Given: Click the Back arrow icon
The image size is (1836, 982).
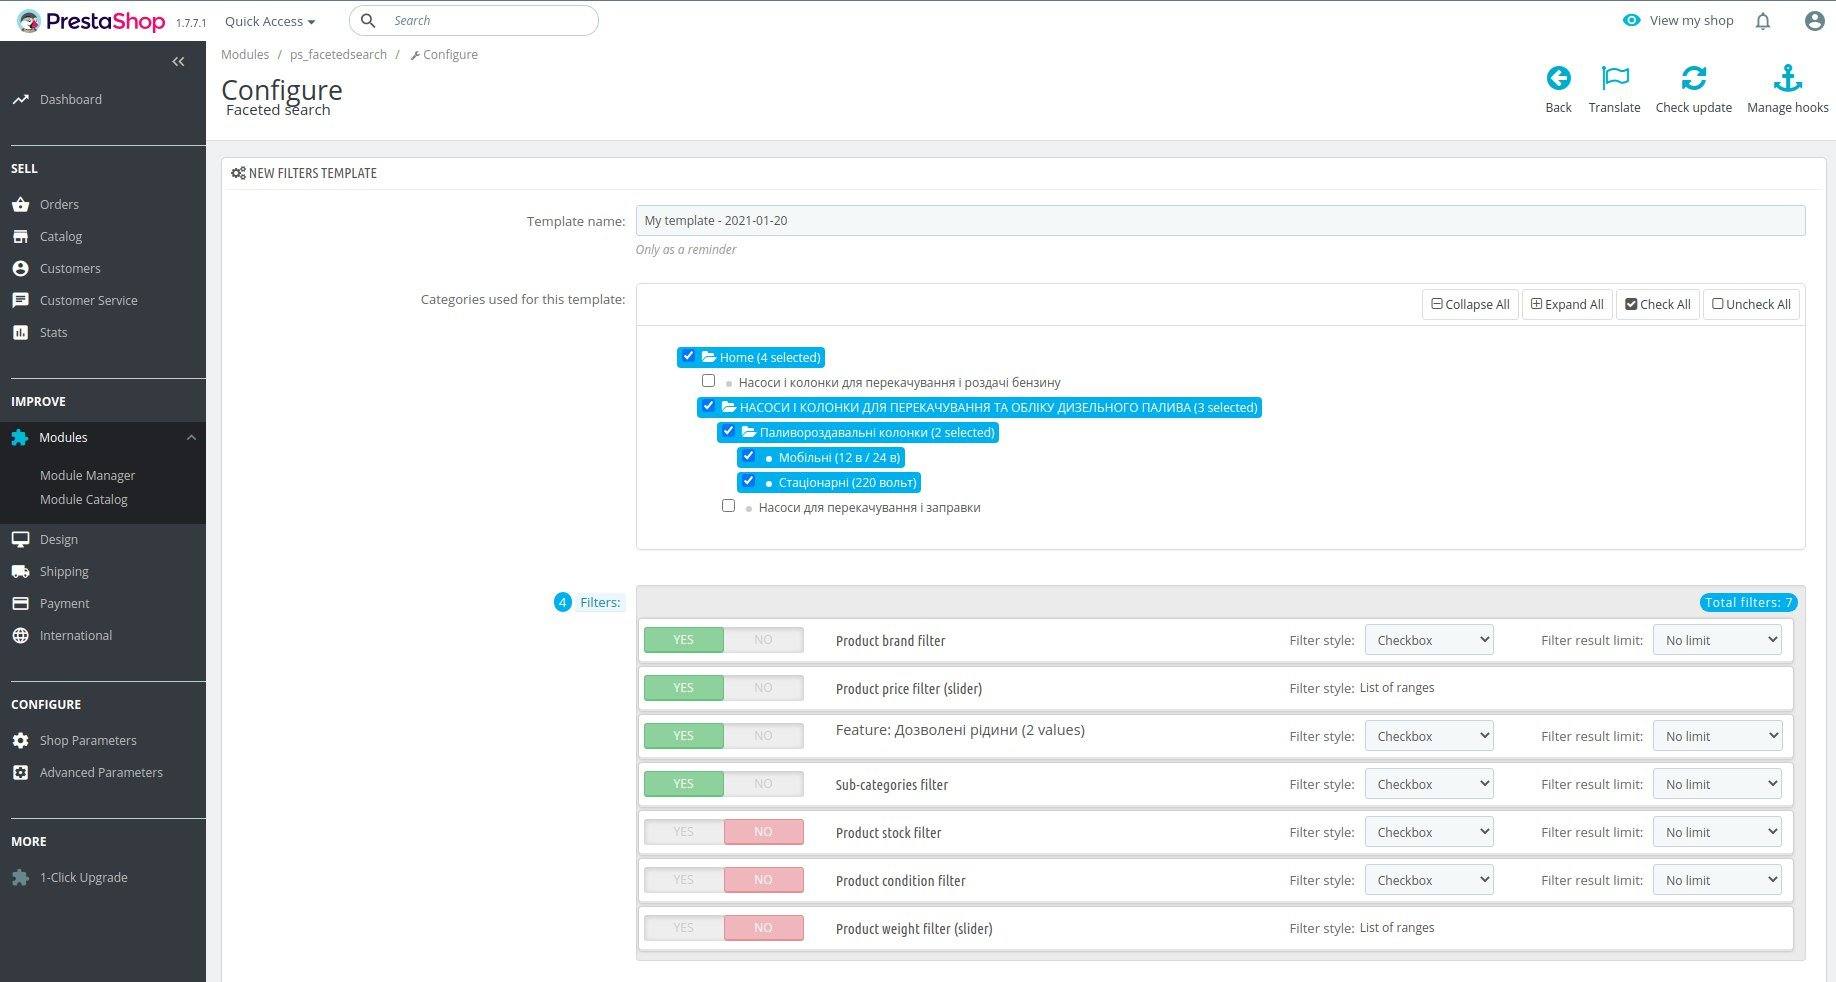Looking at the screenshot, I should pyautogui.click(x=1558, y=78).
